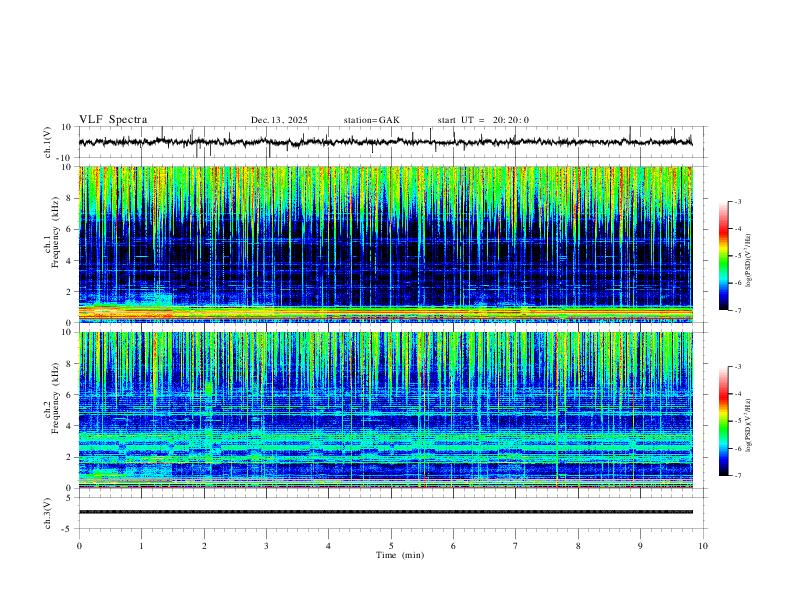
Task: Click the "4" minute tick on time axis
Action: point(329,546)
